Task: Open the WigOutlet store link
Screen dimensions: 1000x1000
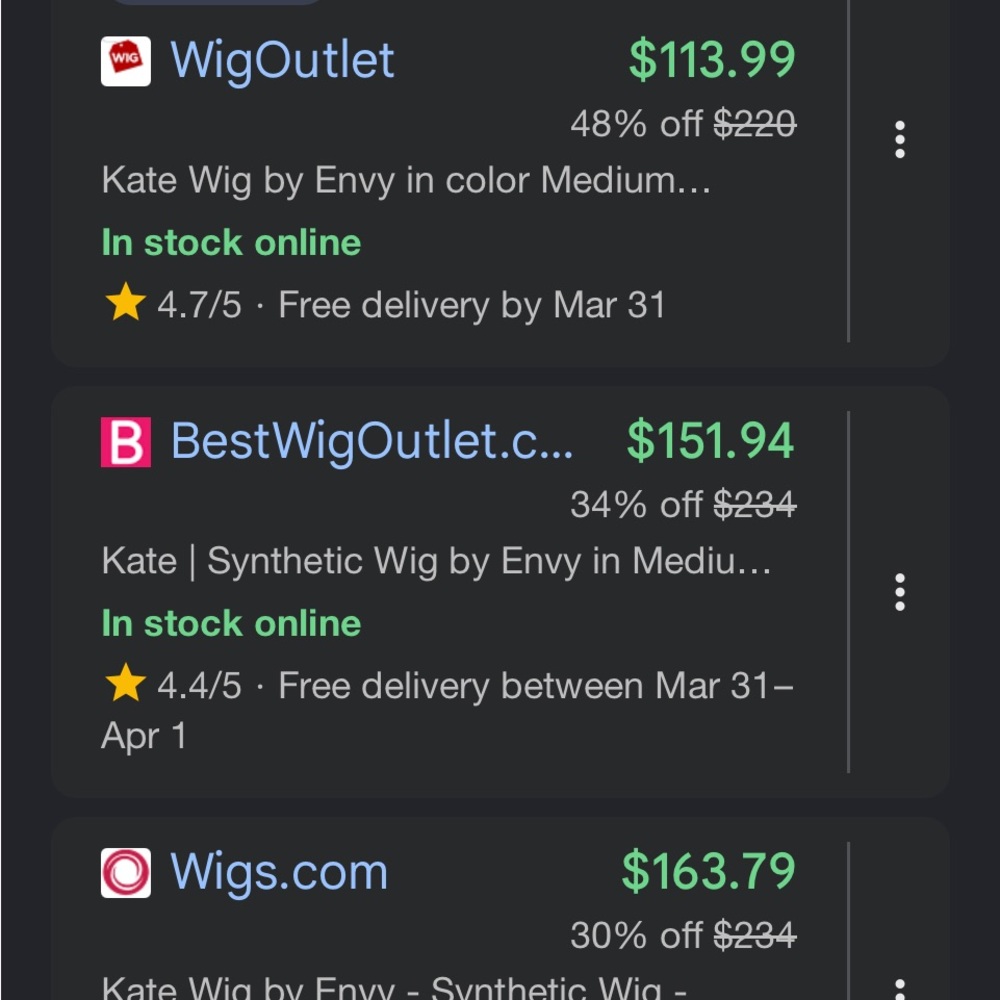Action: coord(283,61)
